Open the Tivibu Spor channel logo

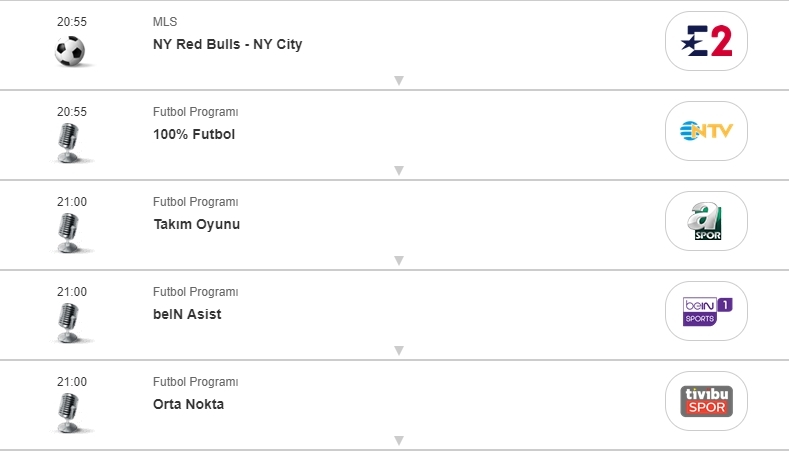[x=706, y=401]
